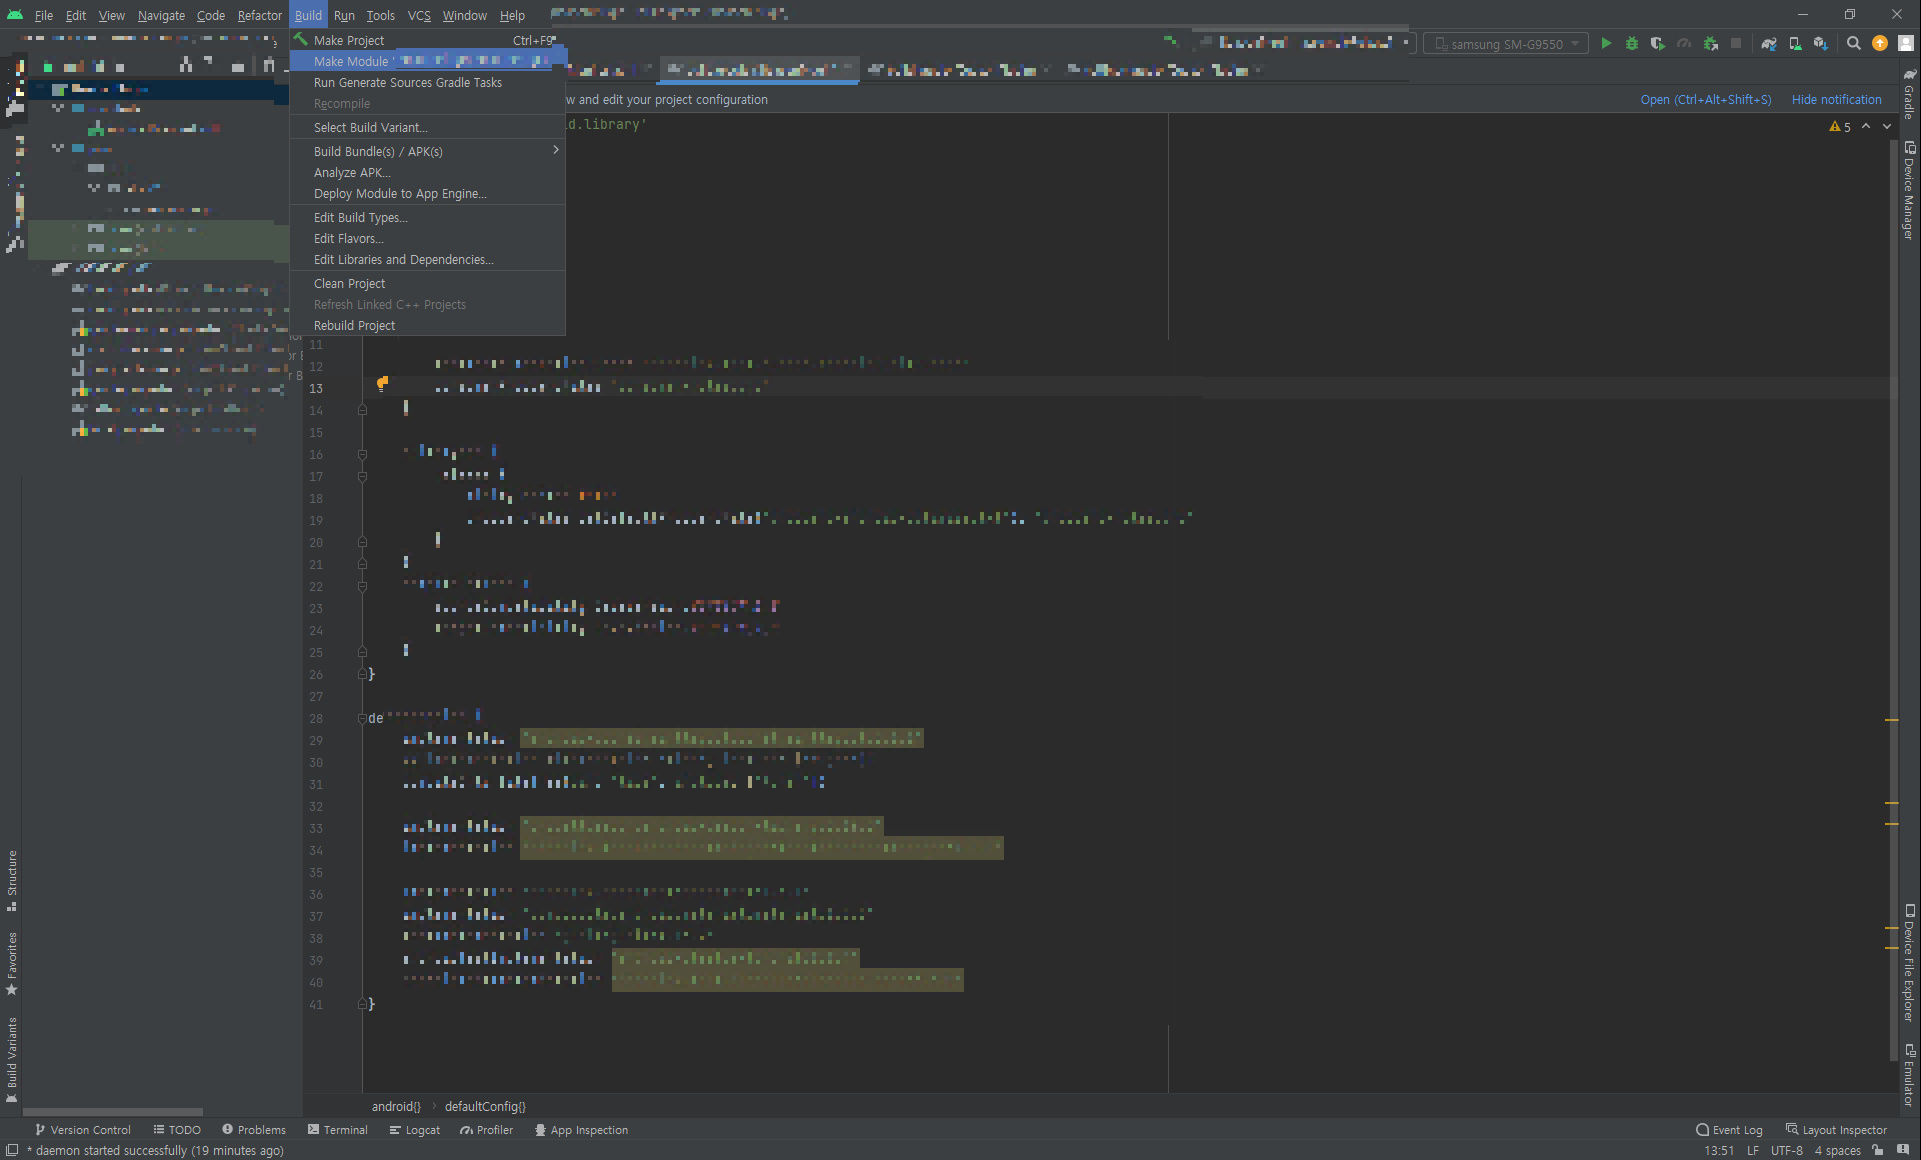Viewport: 1921px width, 1160px height.
Task: Click the Search Everywhere magnifier icon
Action: point(1854,44)
